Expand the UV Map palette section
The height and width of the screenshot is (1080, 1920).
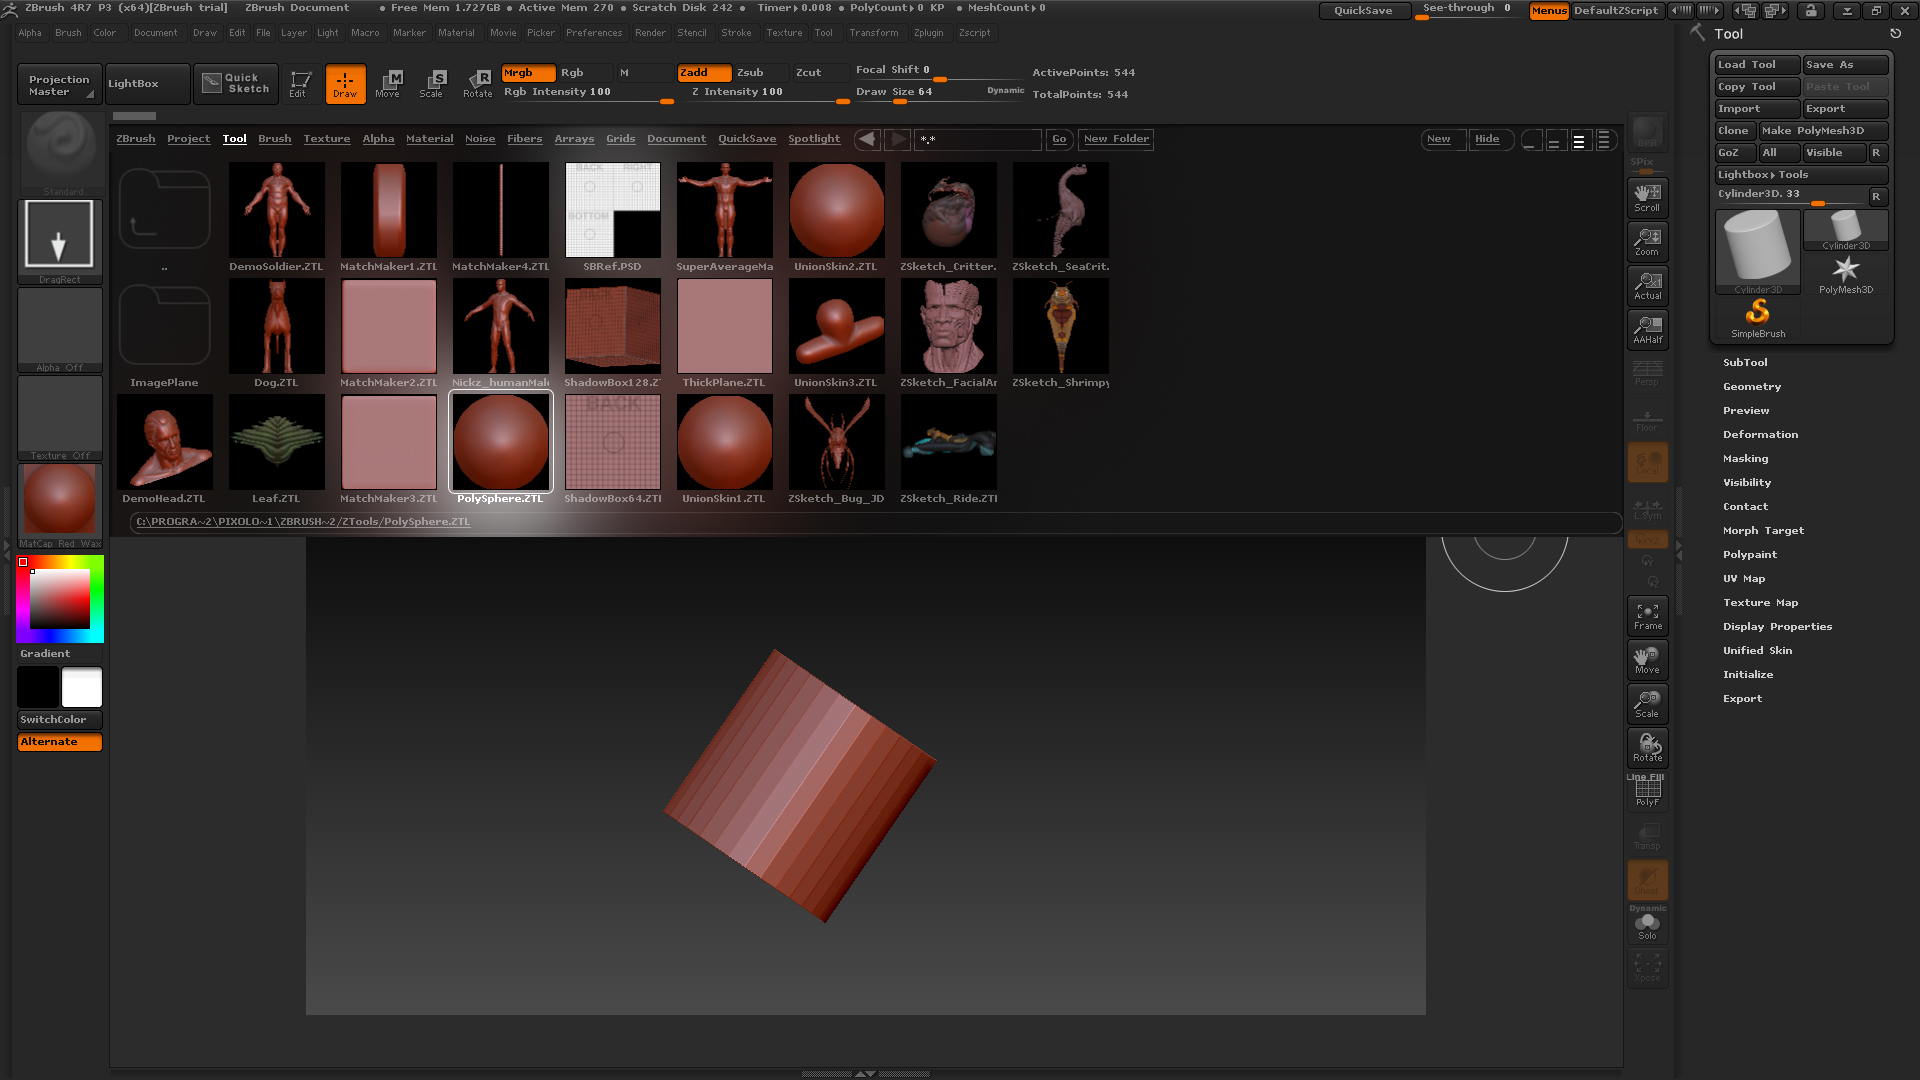(x=1744, y=579)
